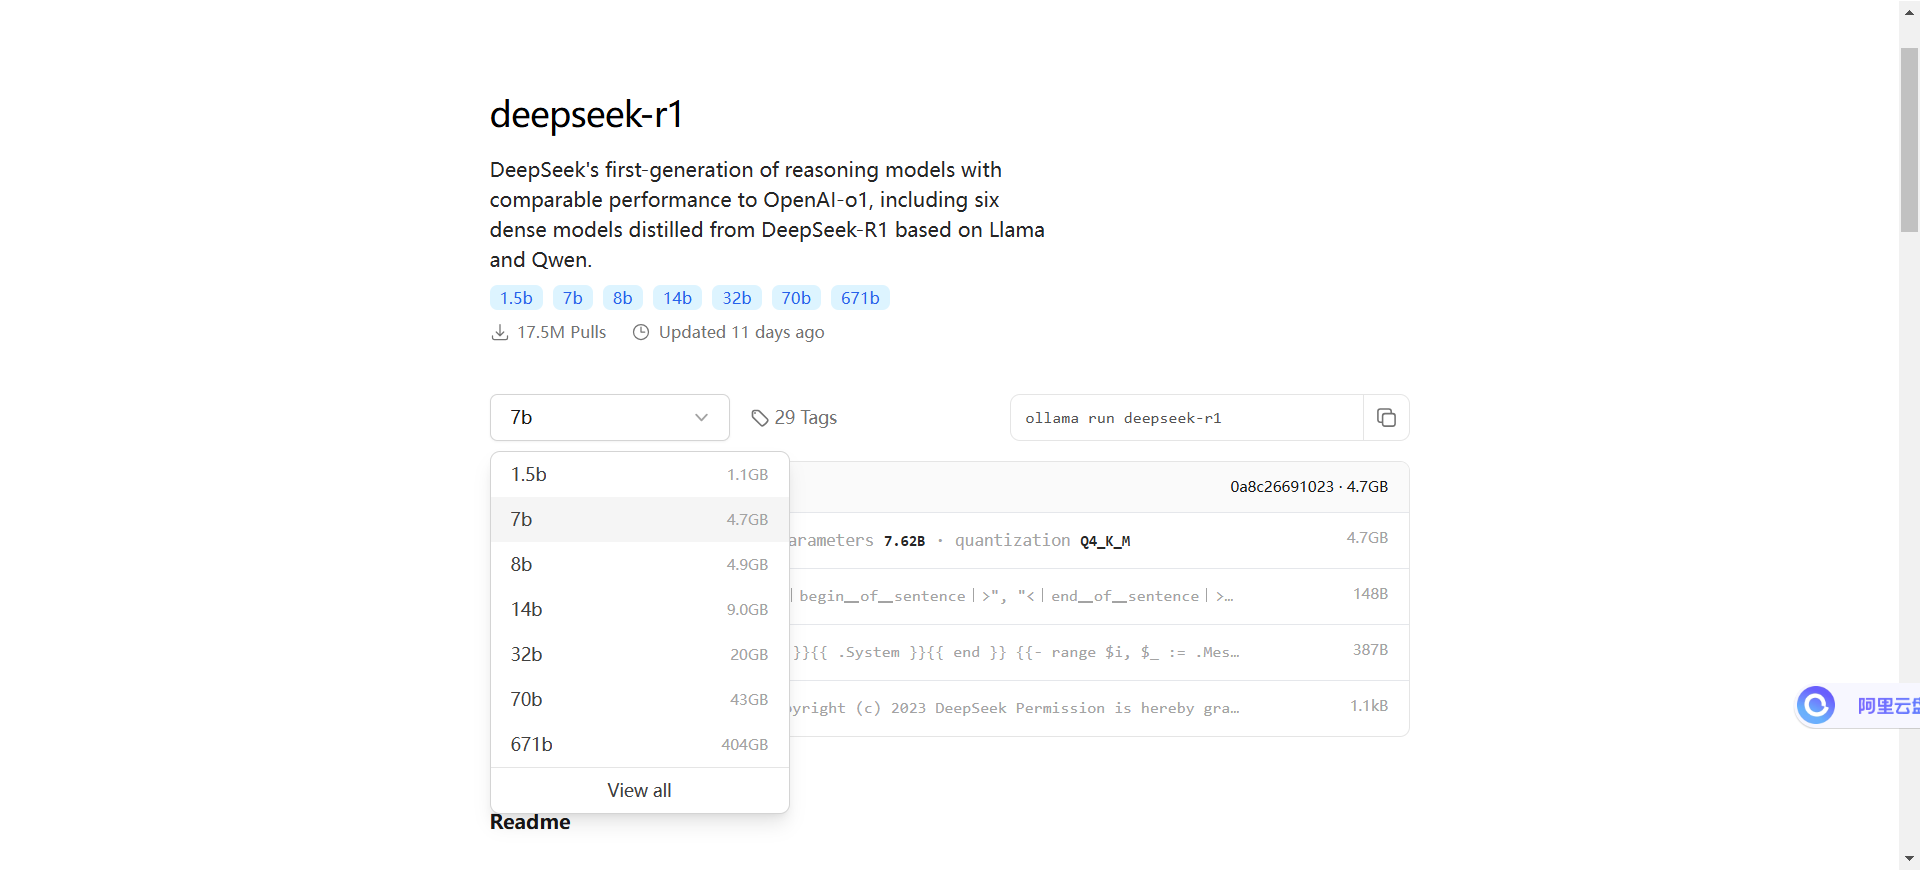
Task: Click the blue 70b tag badge
Action: pos(796,298)
